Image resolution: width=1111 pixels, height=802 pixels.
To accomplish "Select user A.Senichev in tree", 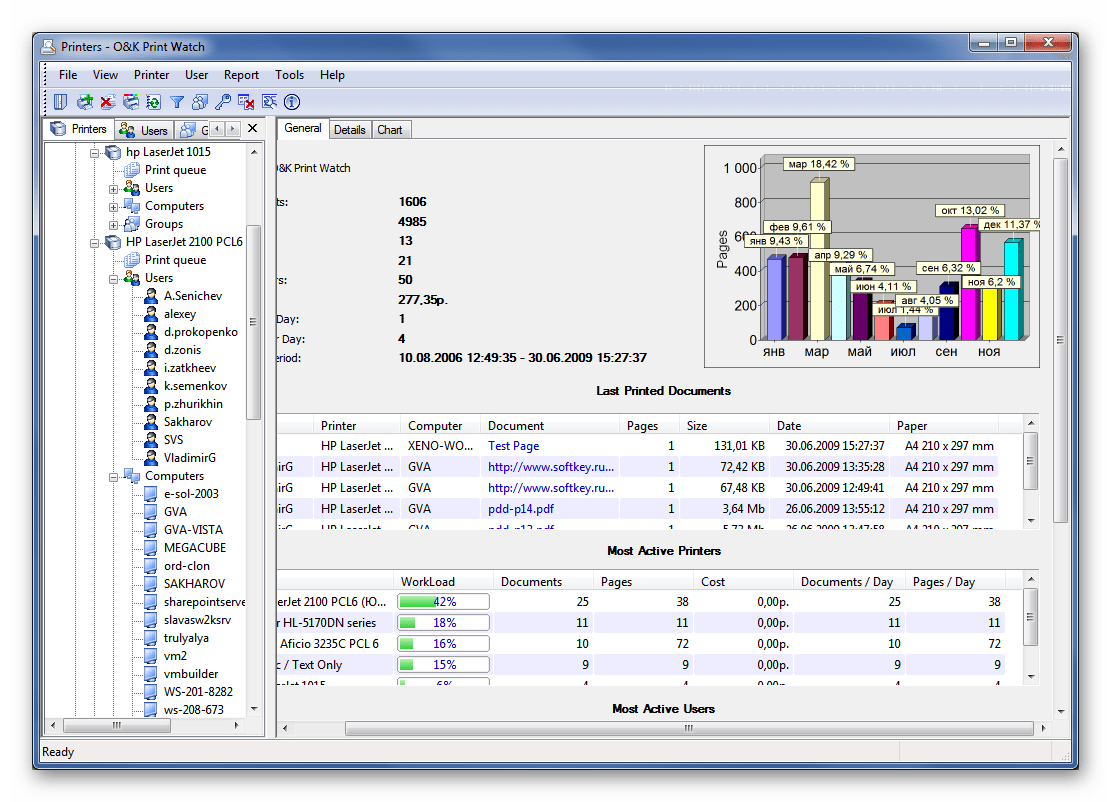I will (193, 296).
